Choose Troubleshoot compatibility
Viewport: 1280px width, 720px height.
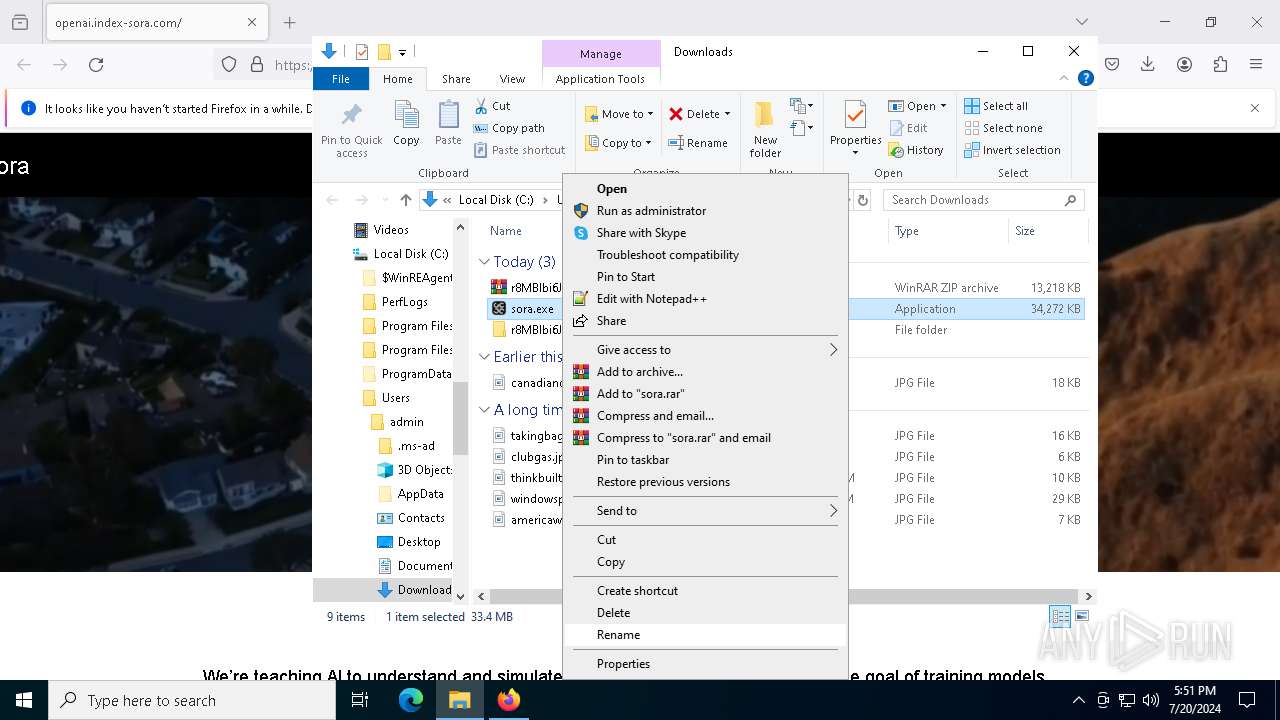click(706, 255)
